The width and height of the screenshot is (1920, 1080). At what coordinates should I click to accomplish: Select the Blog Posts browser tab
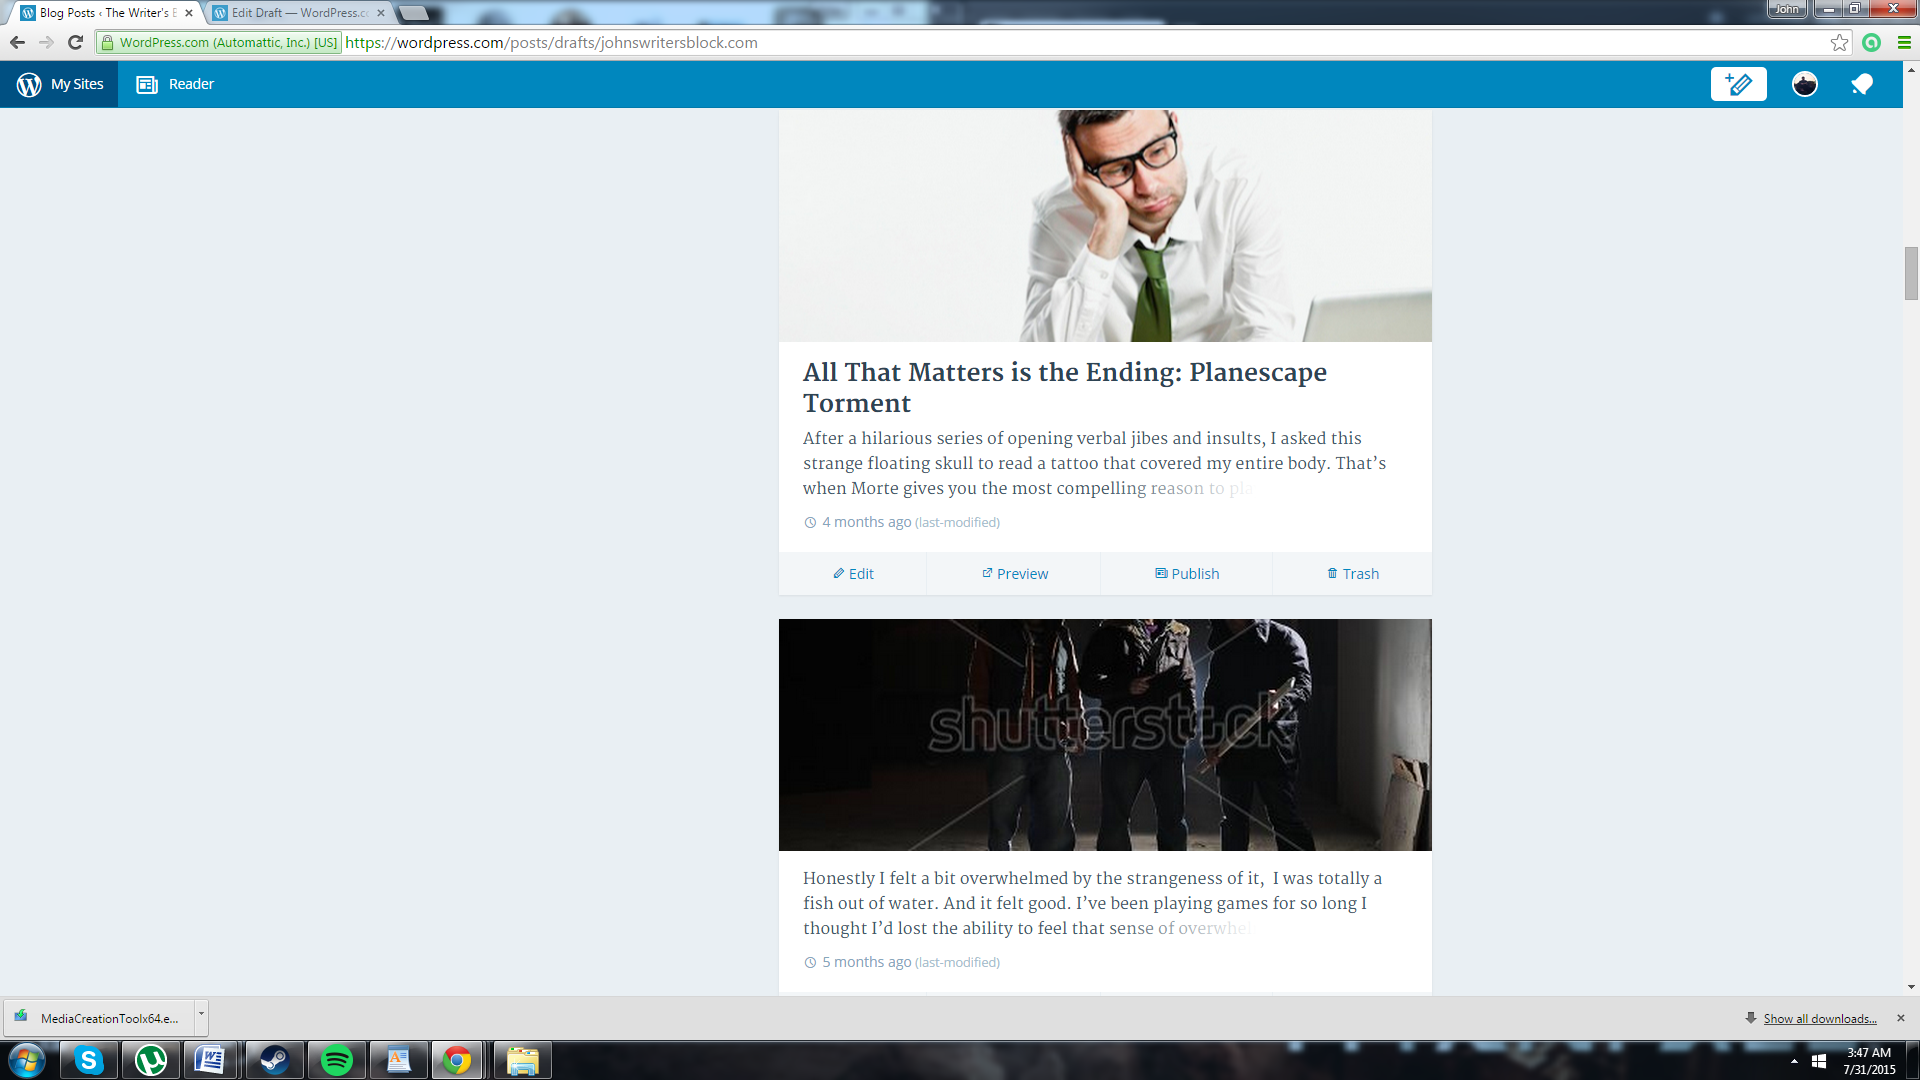tap(105, 13)
